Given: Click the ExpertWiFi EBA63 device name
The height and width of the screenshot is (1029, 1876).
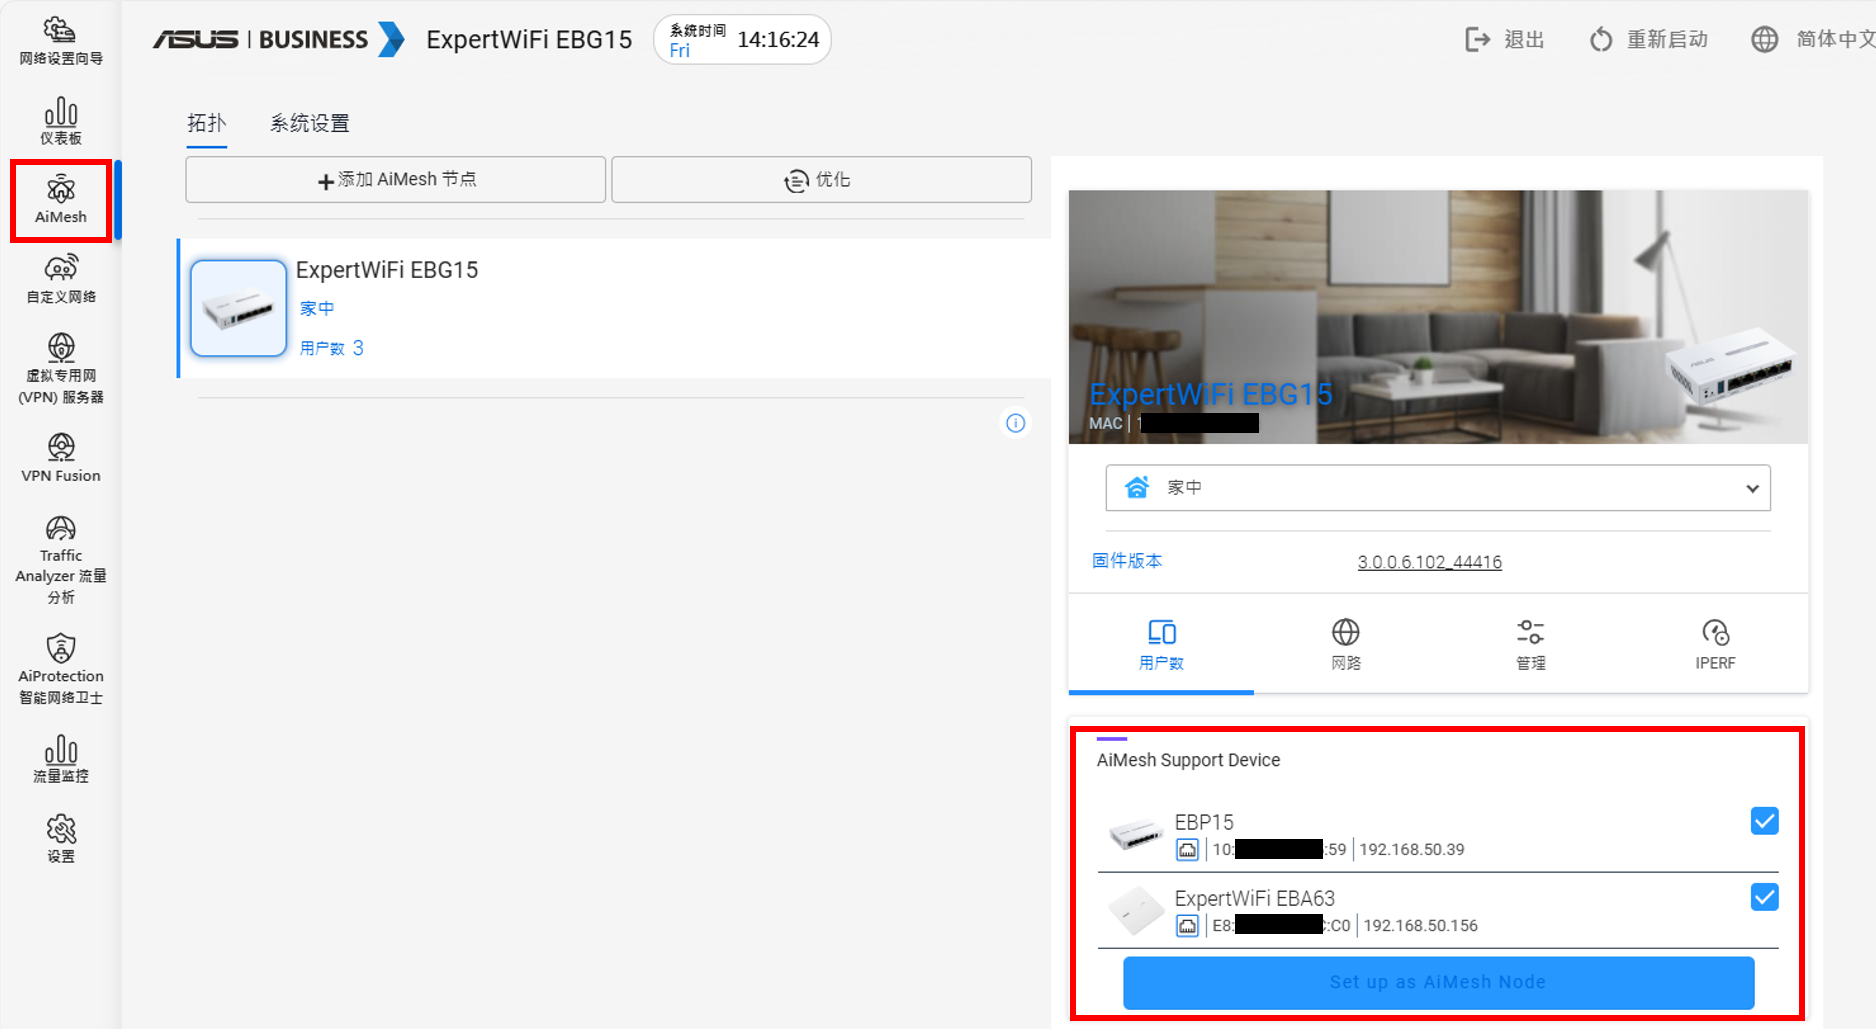Looking at the screenshot, I should [x=1254, y=898].
